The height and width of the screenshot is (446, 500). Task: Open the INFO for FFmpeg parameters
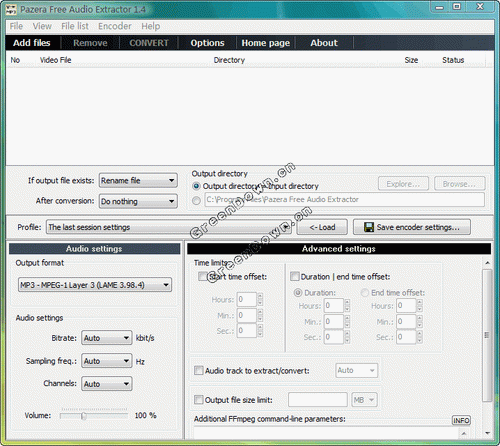461,420
